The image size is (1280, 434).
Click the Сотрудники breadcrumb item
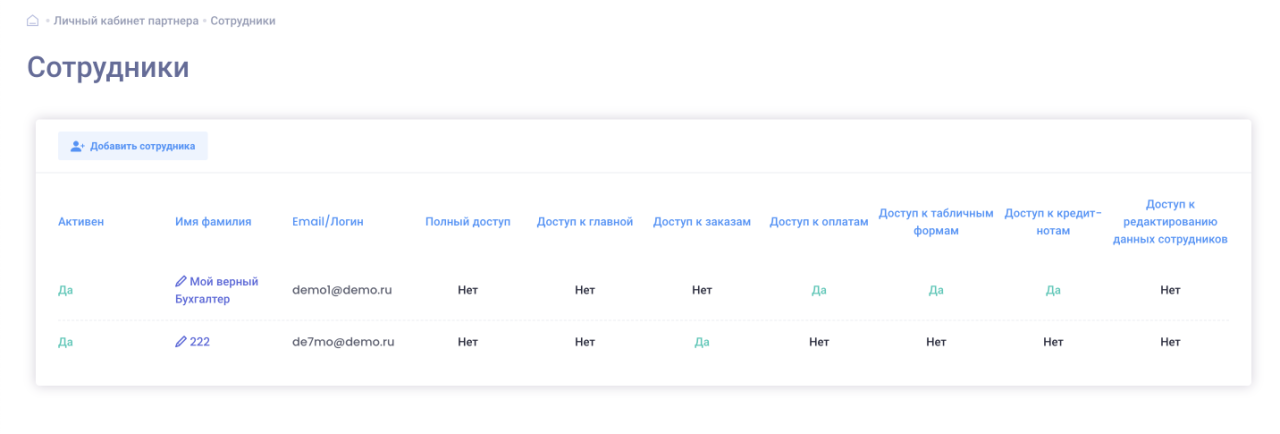pyautogui.click(x=243, y=21)
